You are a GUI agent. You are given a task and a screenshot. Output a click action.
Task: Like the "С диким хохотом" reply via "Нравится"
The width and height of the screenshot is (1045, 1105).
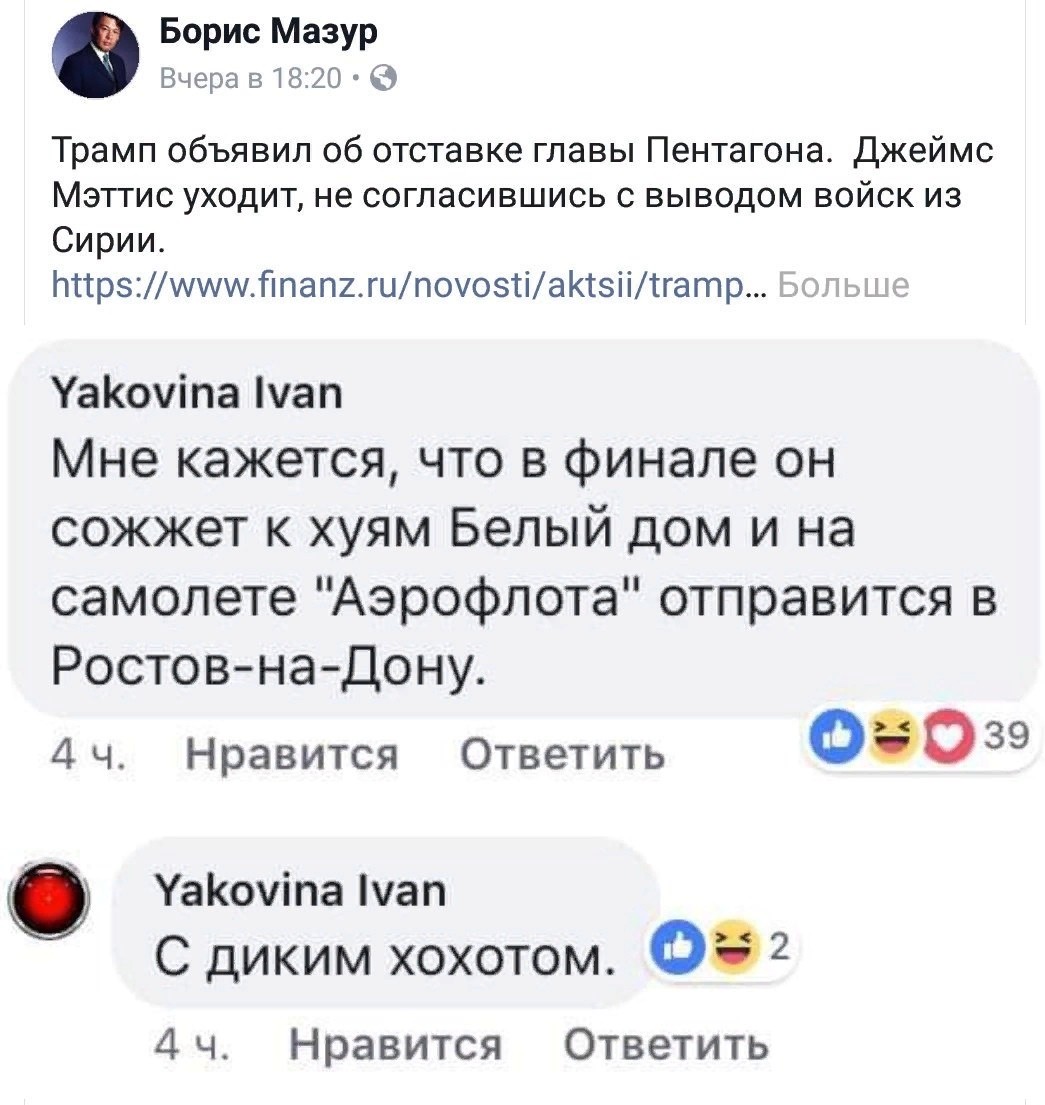click(x=394, y=1046)
